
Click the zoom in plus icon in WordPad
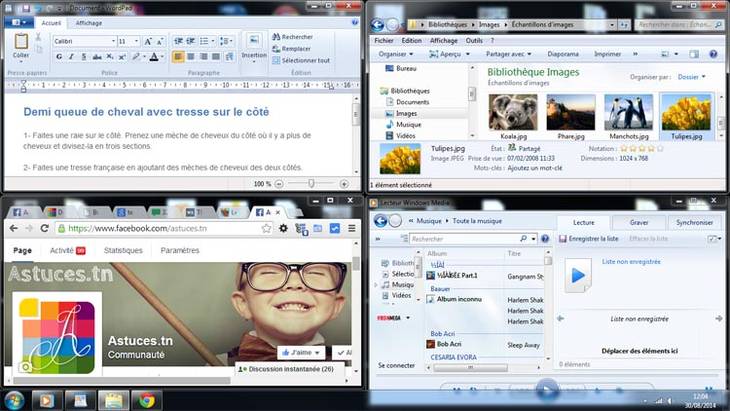344,184
